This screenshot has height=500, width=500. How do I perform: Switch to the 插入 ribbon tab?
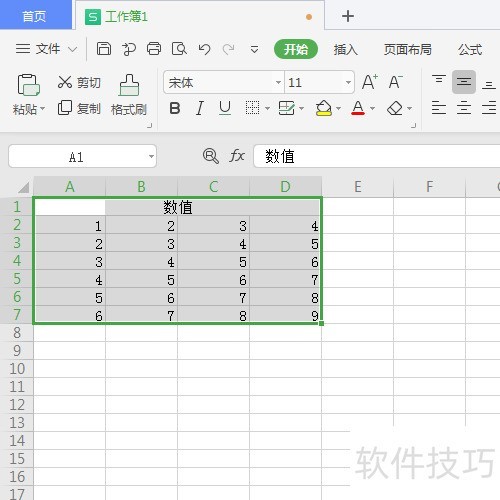pos(346,50)
